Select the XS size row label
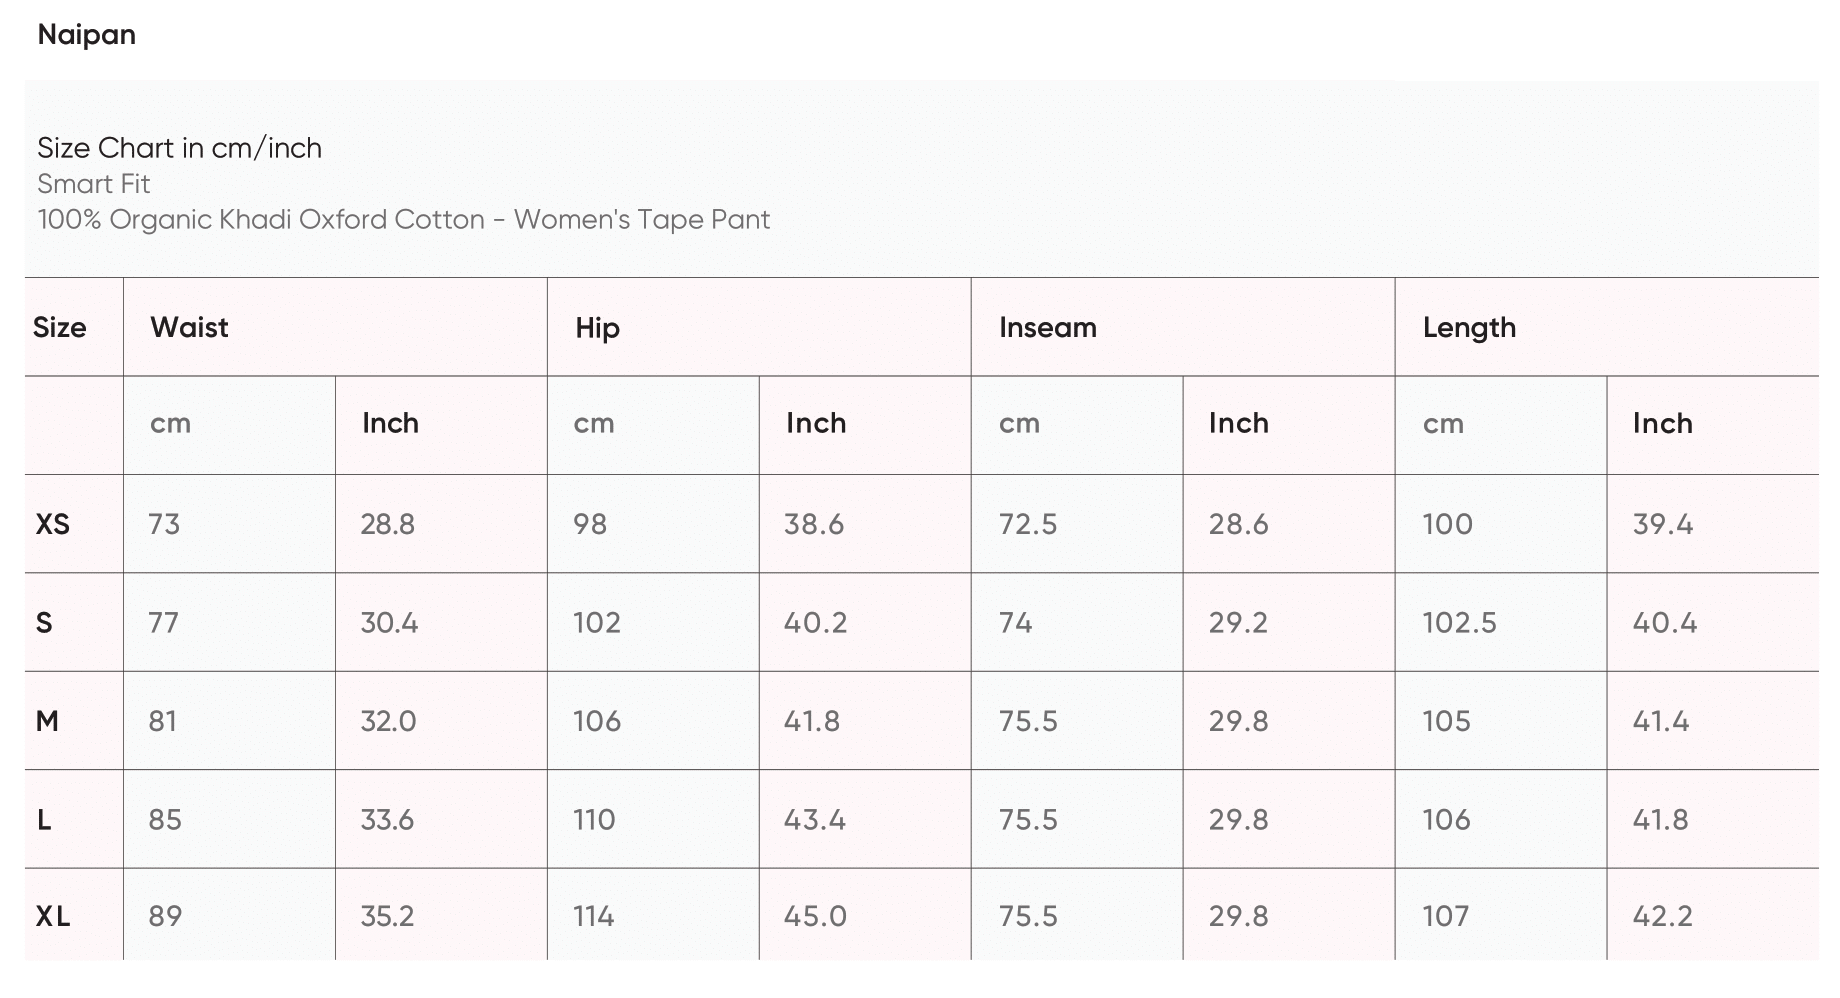Screen dimensions: 1840x998 click(x=53, y=524)
